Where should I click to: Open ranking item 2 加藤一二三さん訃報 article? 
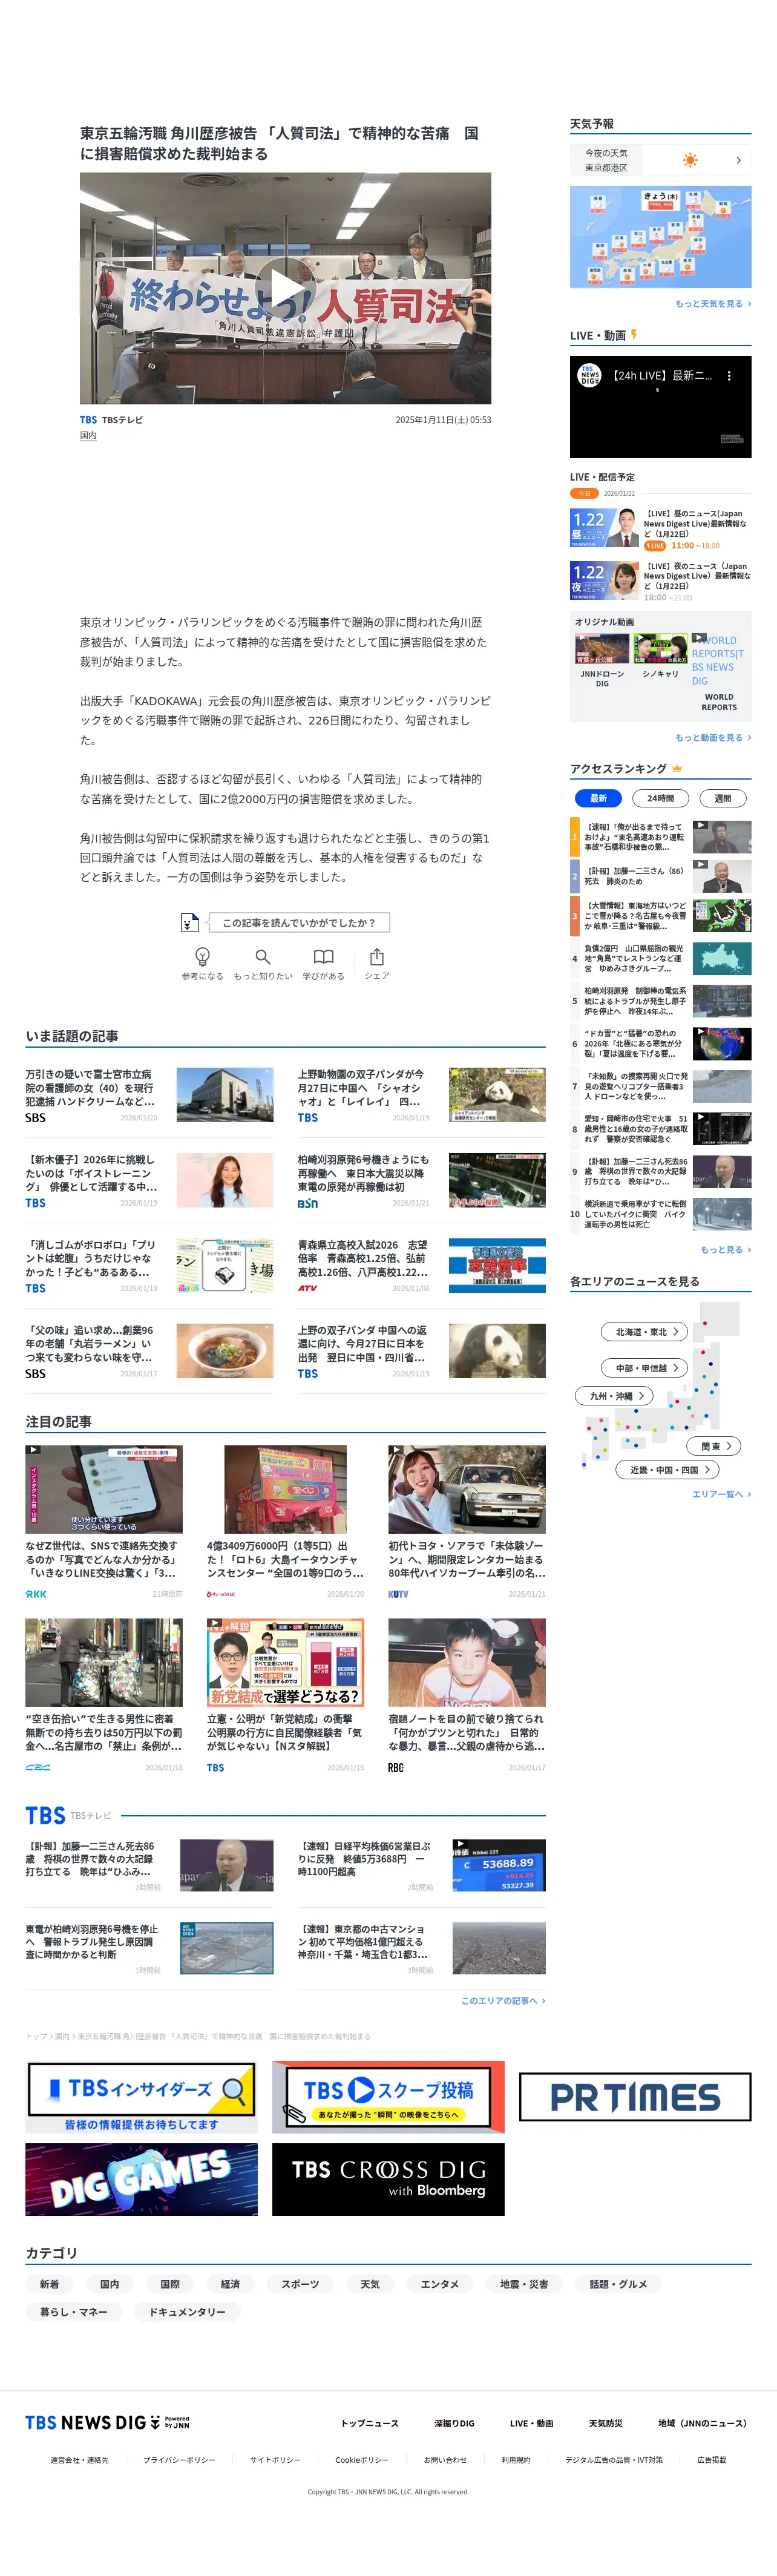(x=660, y=876)
